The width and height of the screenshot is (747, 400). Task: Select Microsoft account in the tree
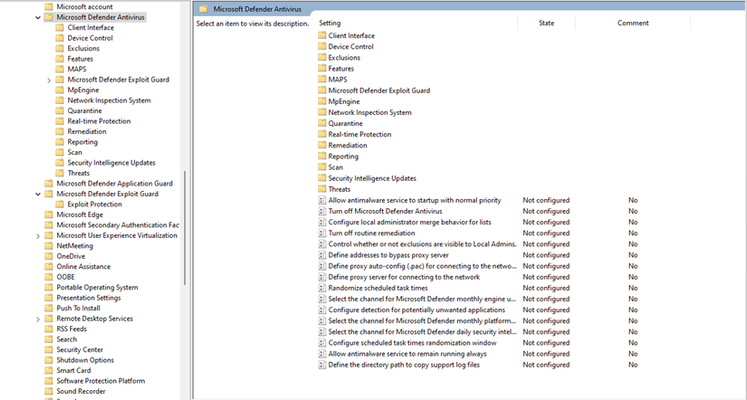[84, 7]
